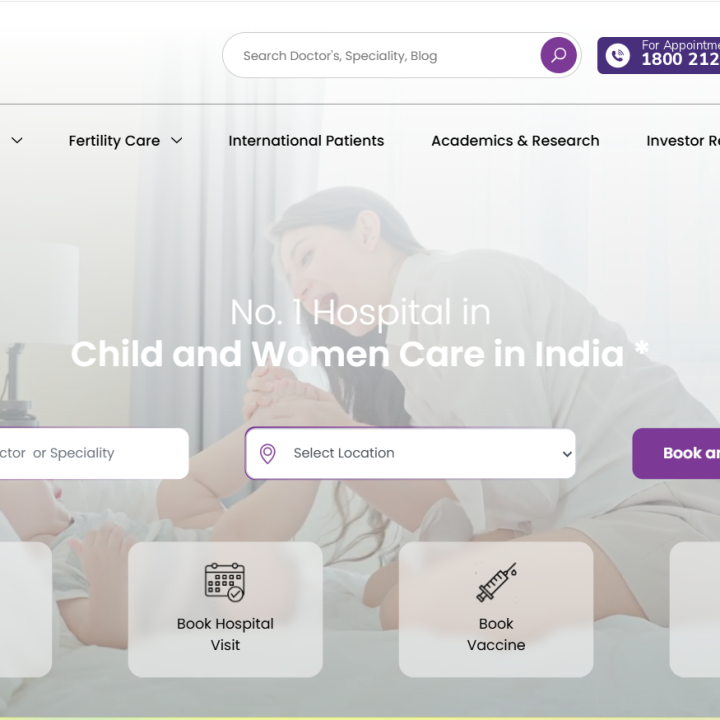Click the For Appointment 1800 number banner

[658, 56]
